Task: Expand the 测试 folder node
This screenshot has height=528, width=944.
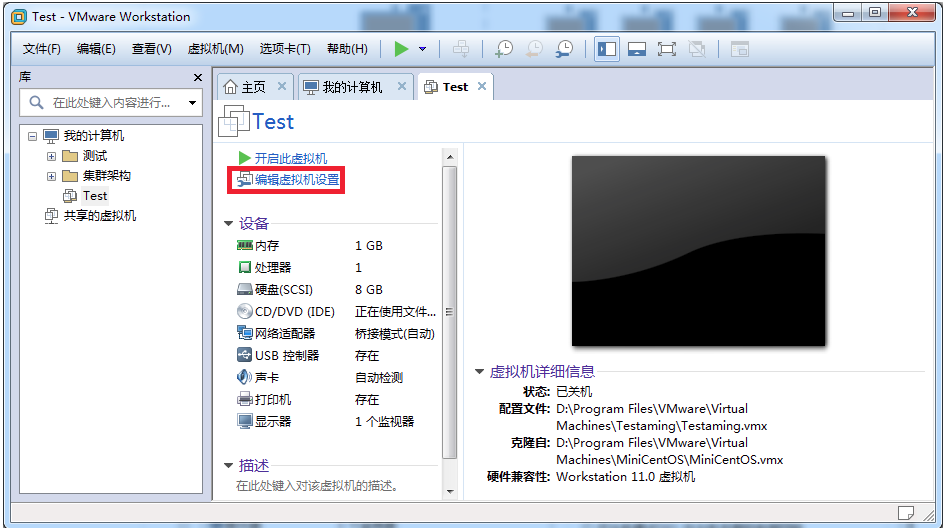Action: 51,157
